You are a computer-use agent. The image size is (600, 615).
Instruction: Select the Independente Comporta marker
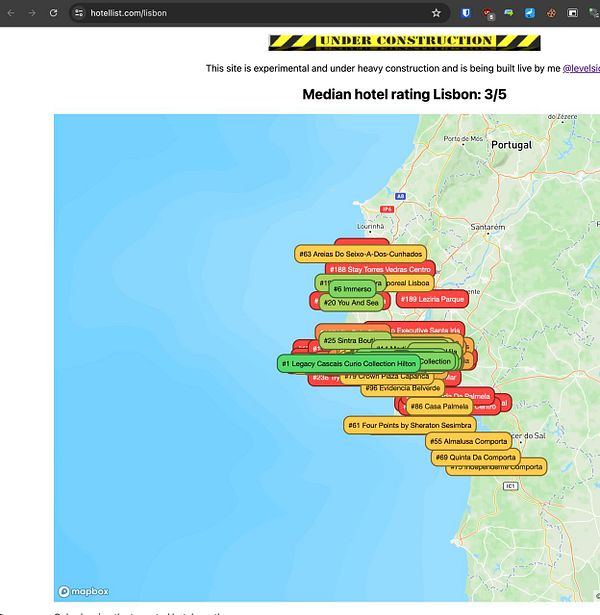click(x=497, y=469)
